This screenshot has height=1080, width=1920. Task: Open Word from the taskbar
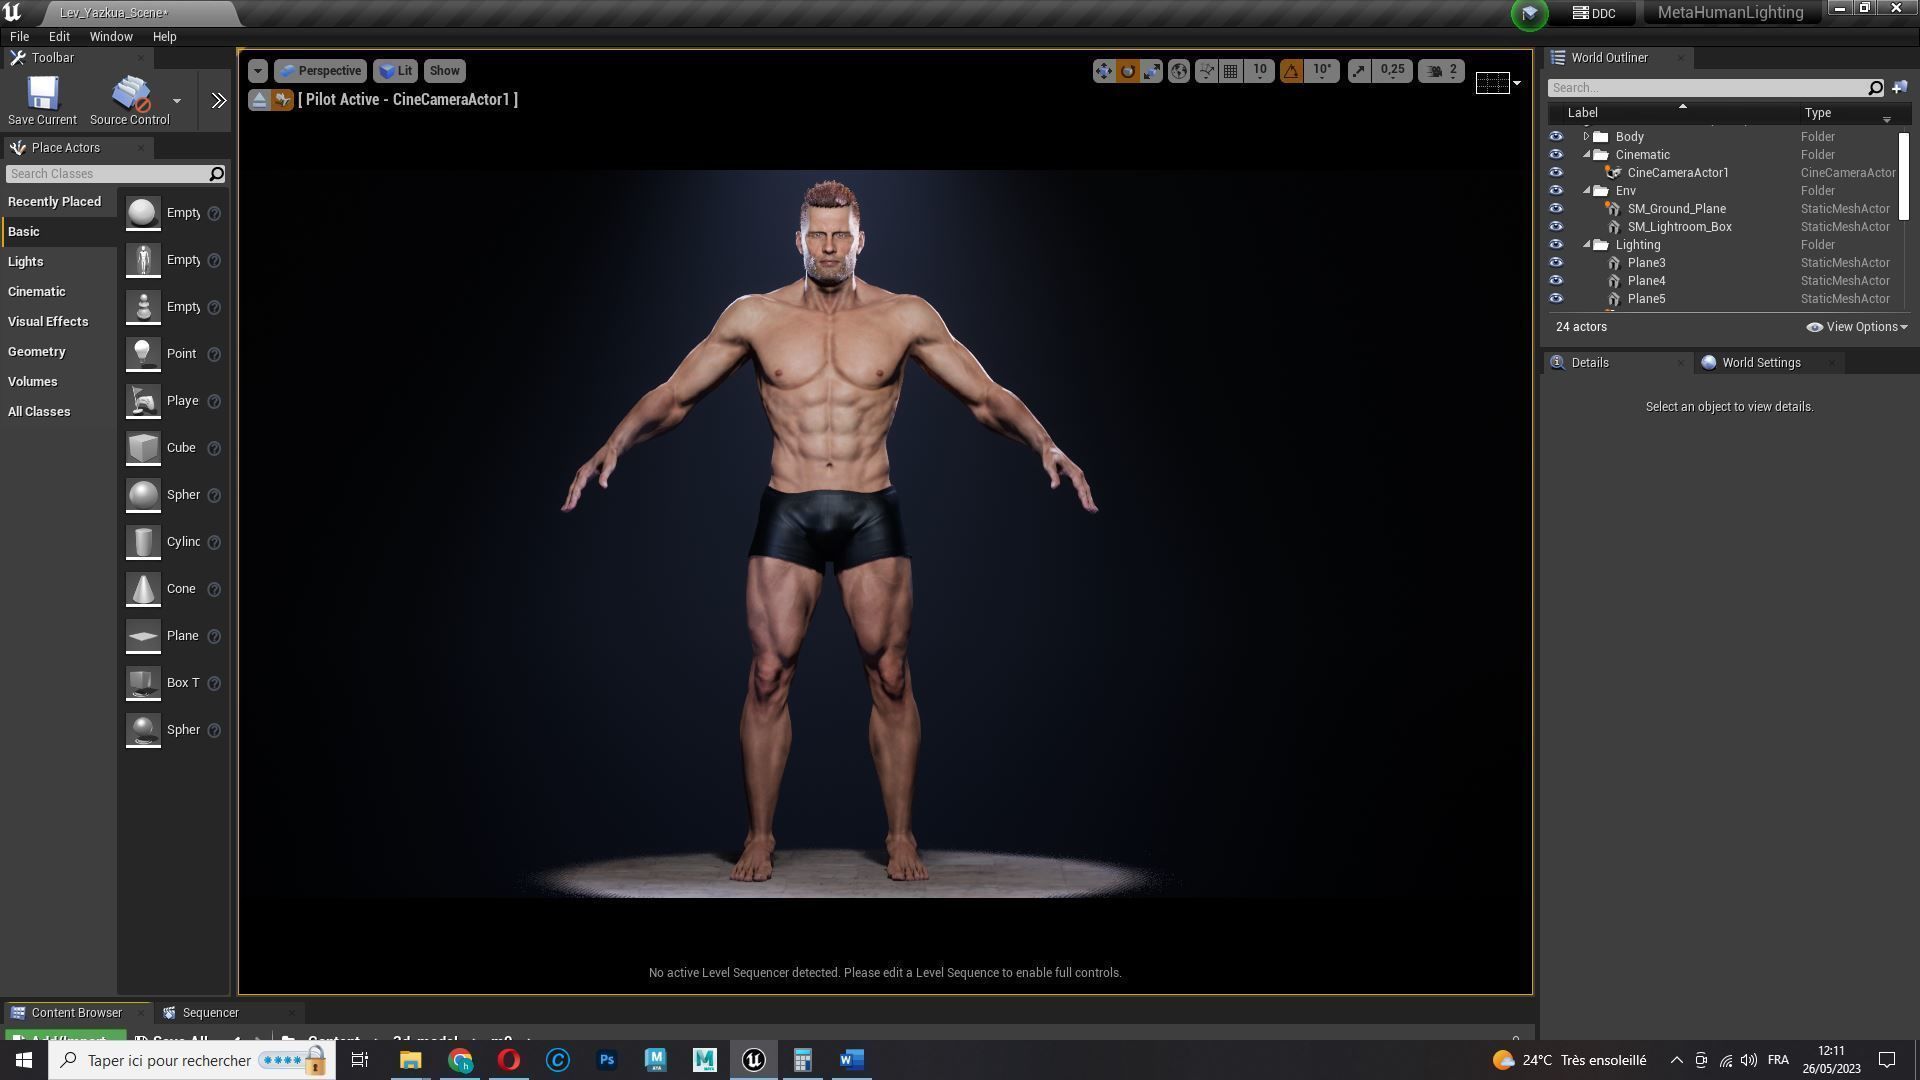point(852,1060)
